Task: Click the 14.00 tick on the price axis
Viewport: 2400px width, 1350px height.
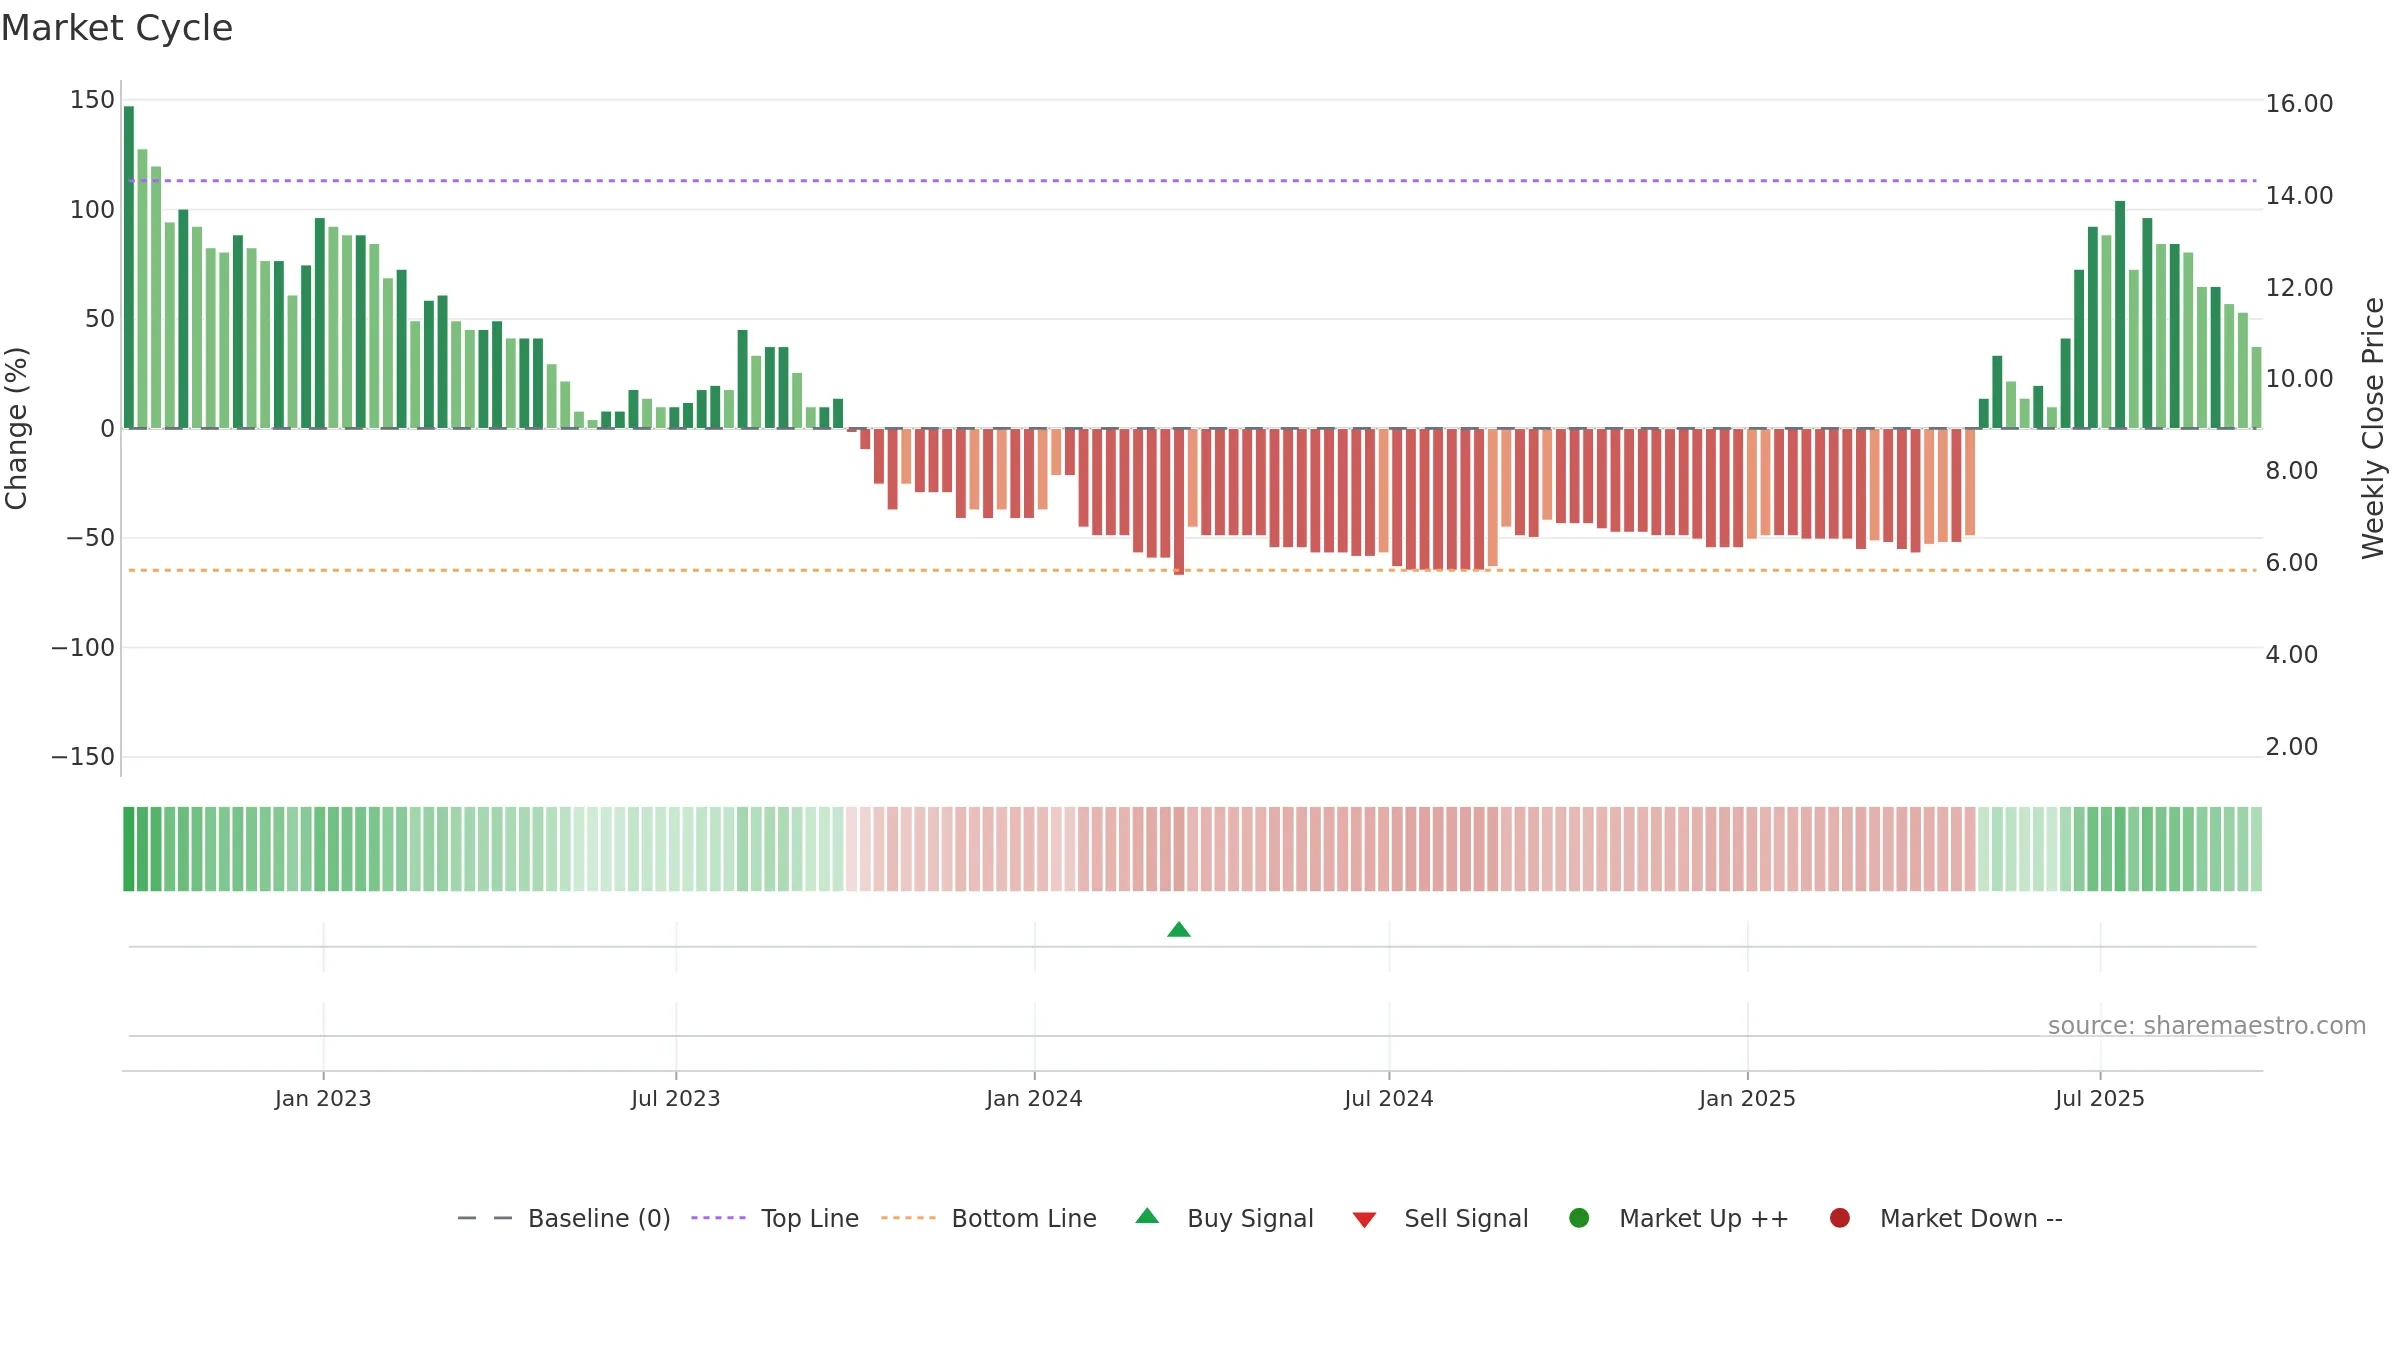Action: coord(2299,196)
